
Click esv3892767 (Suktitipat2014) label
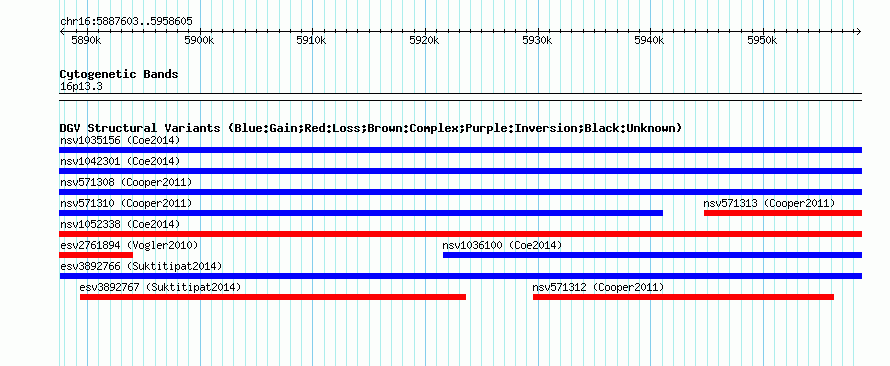tap(161, 287)
